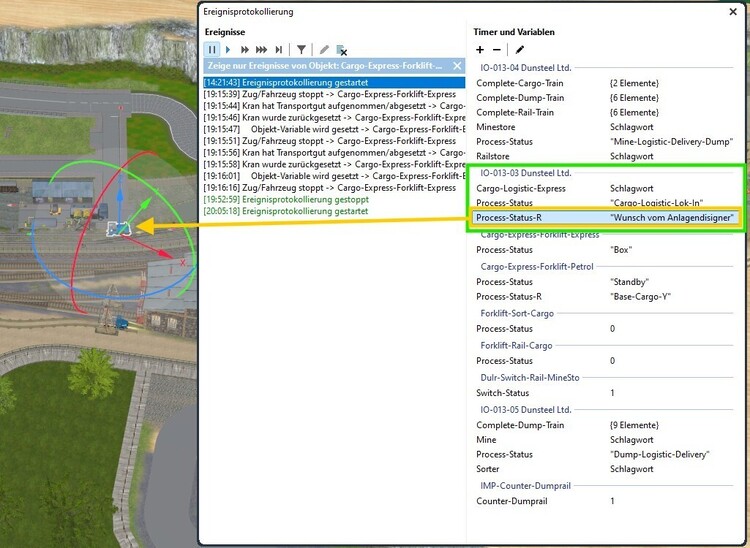Close the Ereignisprotokollierung window

tap(733, 11)
